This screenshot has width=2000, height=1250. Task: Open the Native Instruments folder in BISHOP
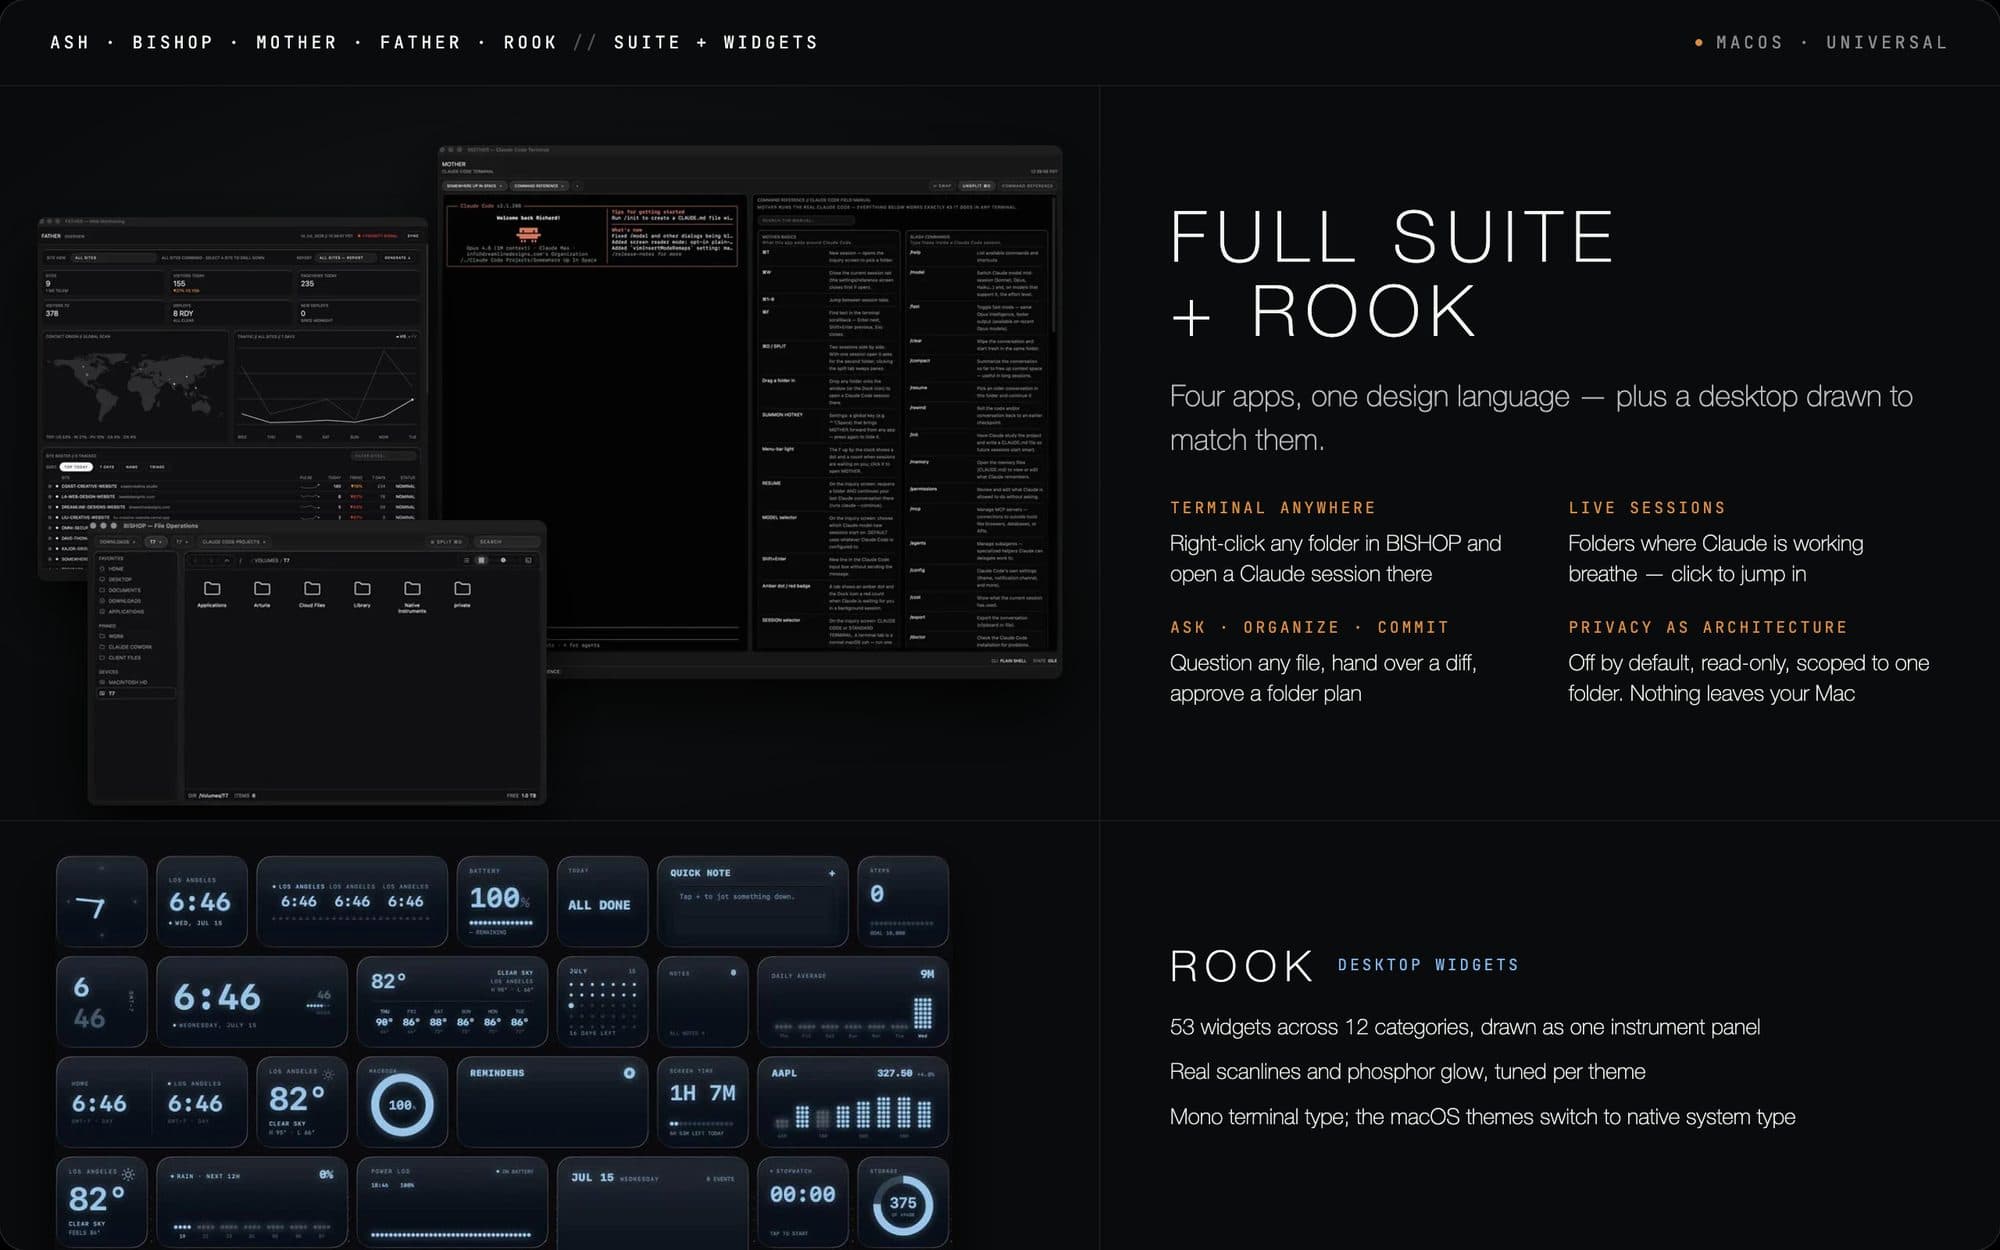(412, 595)
